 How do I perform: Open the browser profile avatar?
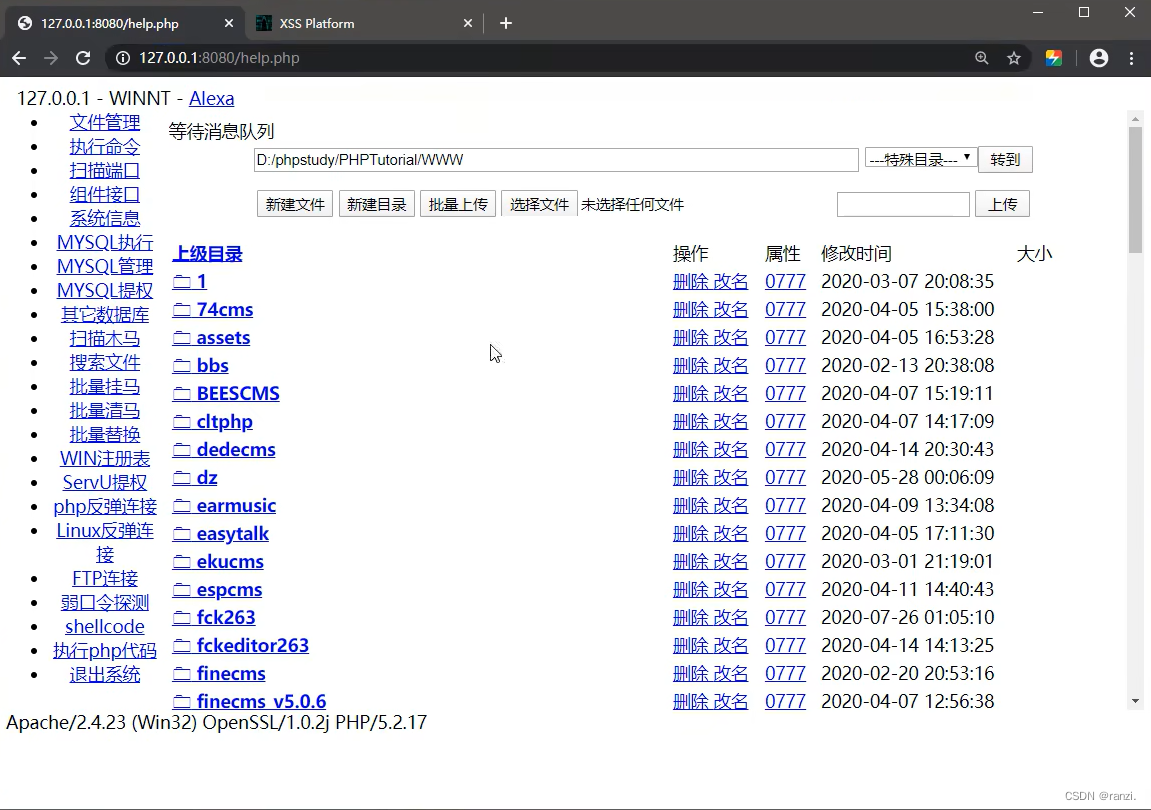pyautogui.click(x=1098, y=58)
